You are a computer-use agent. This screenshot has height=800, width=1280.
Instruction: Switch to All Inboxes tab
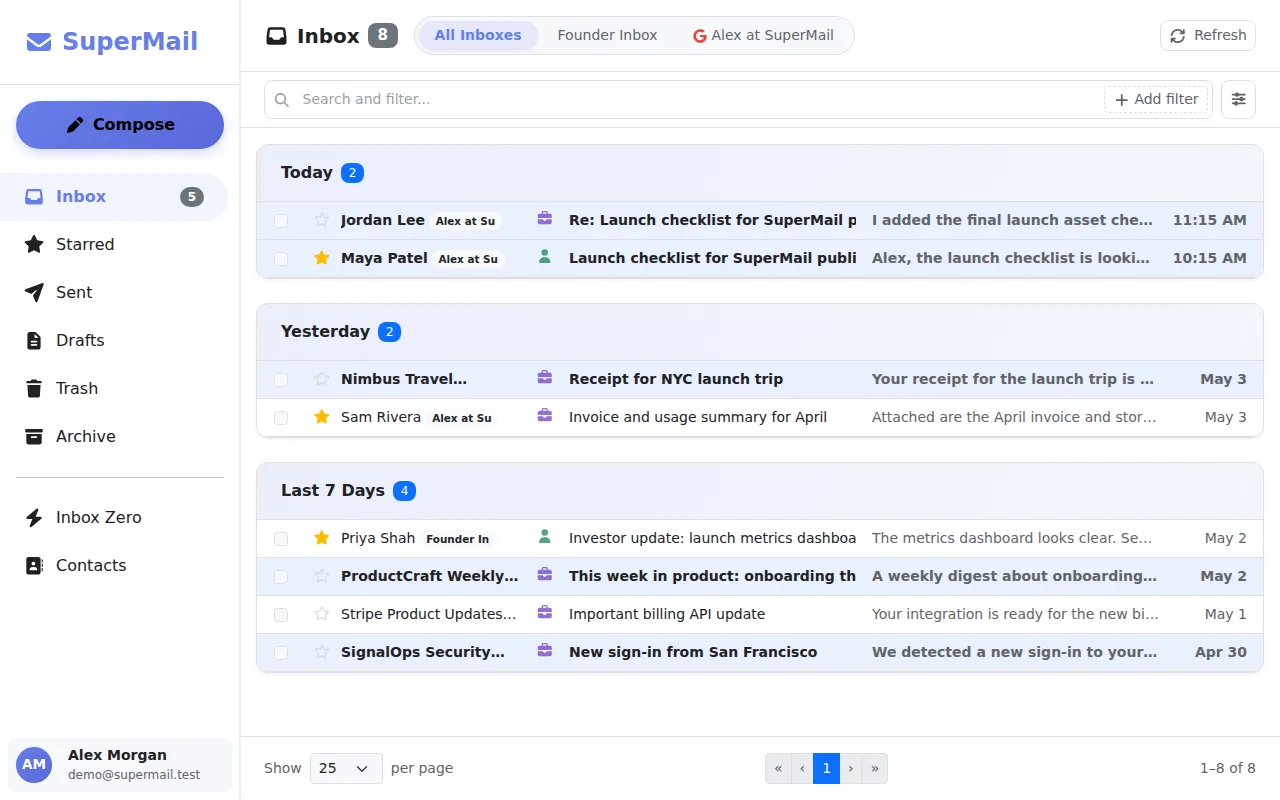[478, 35]
